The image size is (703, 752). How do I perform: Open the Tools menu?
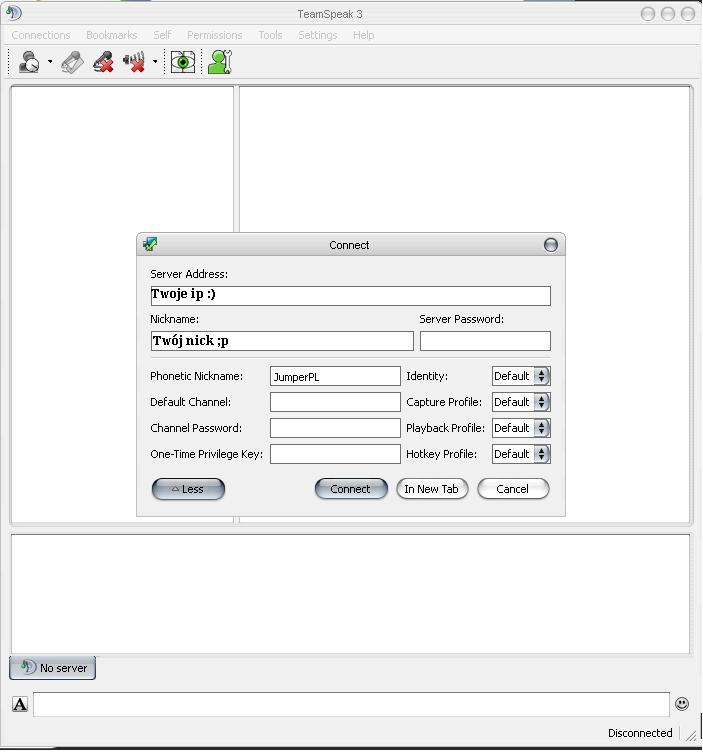270,35
